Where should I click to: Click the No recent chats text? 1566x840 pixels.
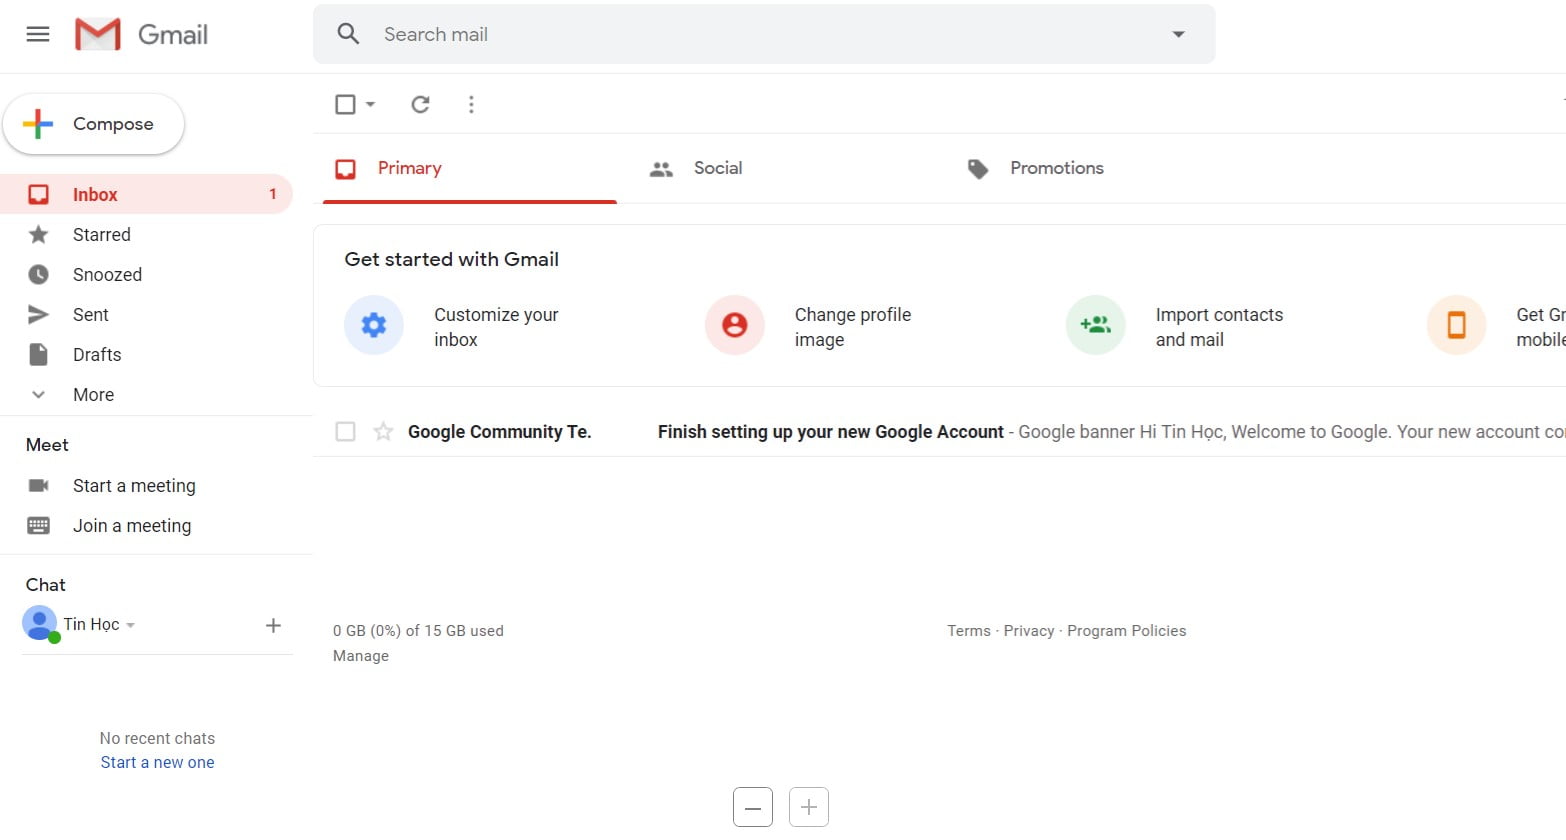click(157, 738)
